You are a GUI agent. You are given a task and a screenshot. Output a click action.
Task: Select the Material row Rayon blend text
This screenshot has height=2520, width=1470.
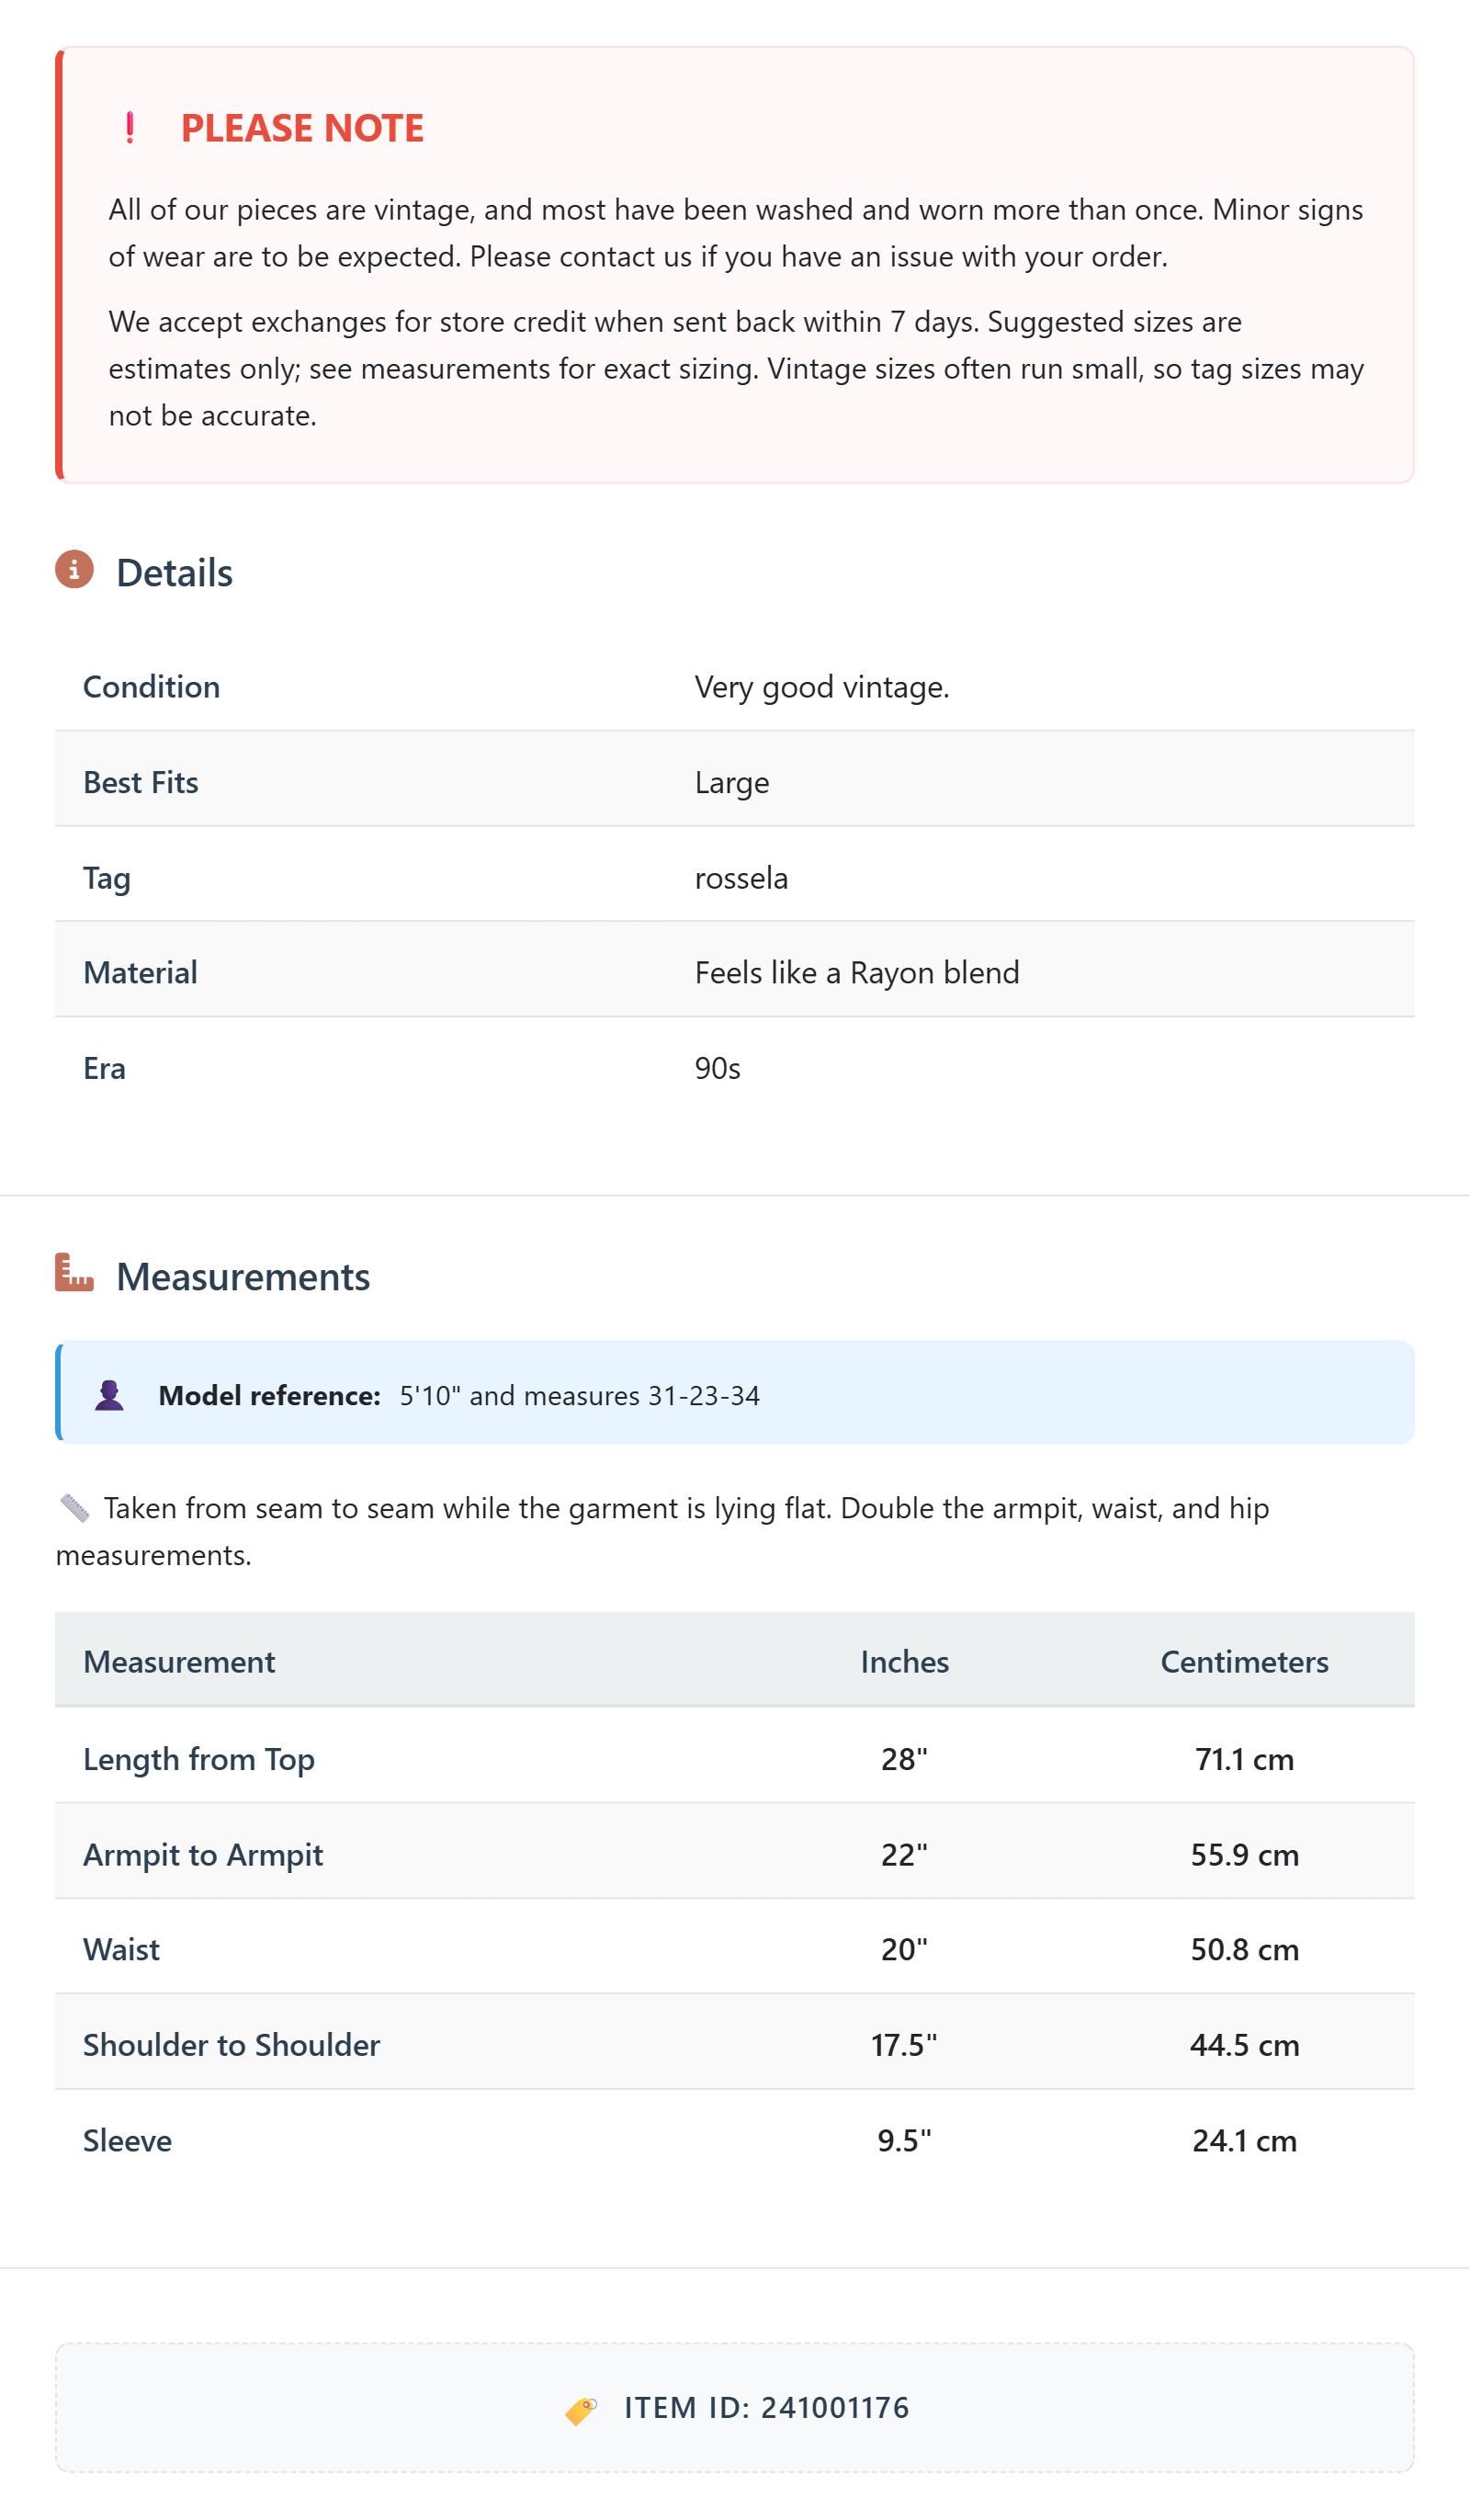point(857,972)
